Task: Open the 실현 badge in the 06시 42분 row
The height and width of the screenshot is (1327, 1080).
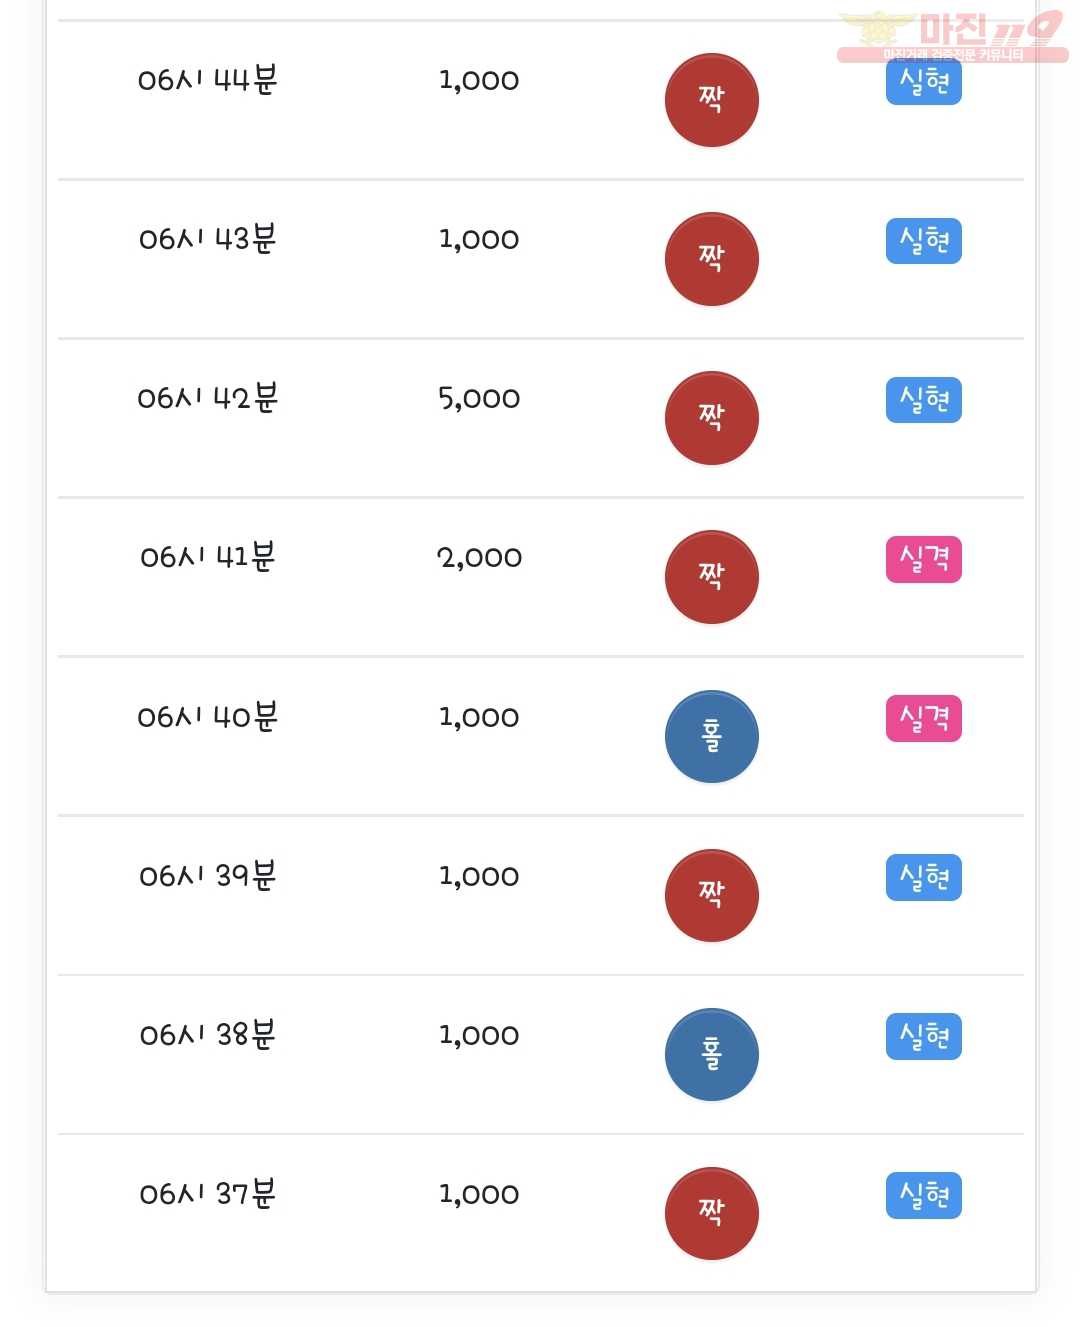Action: (x=924, y=400)
